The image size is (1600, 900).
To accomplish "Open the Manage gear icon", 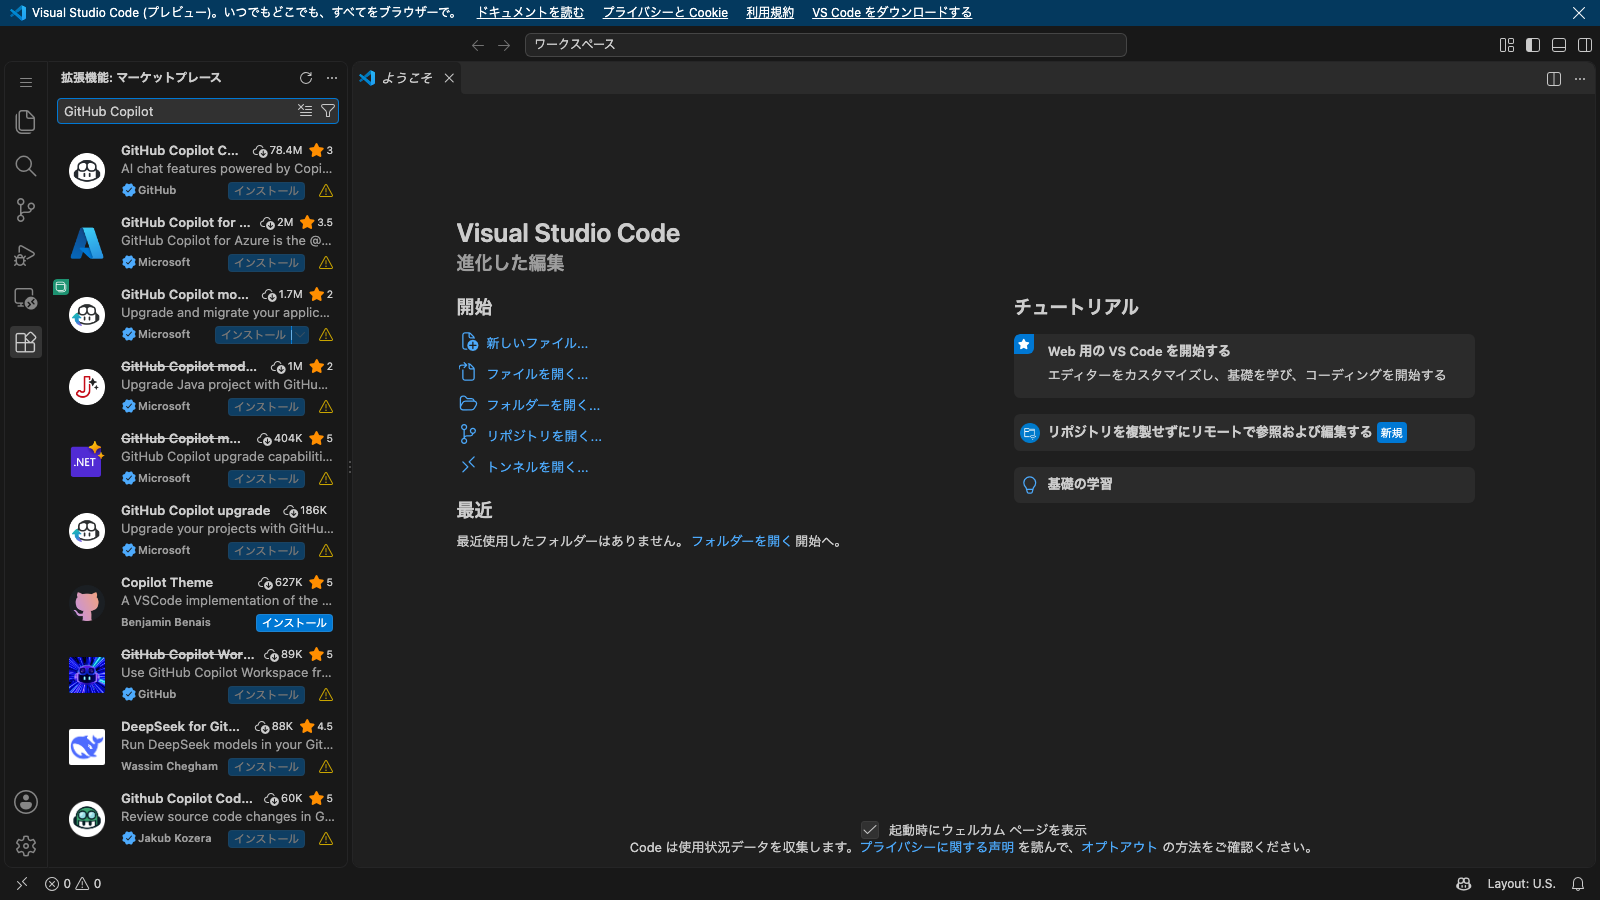I will pyautogui.click(x=26, y=846).
